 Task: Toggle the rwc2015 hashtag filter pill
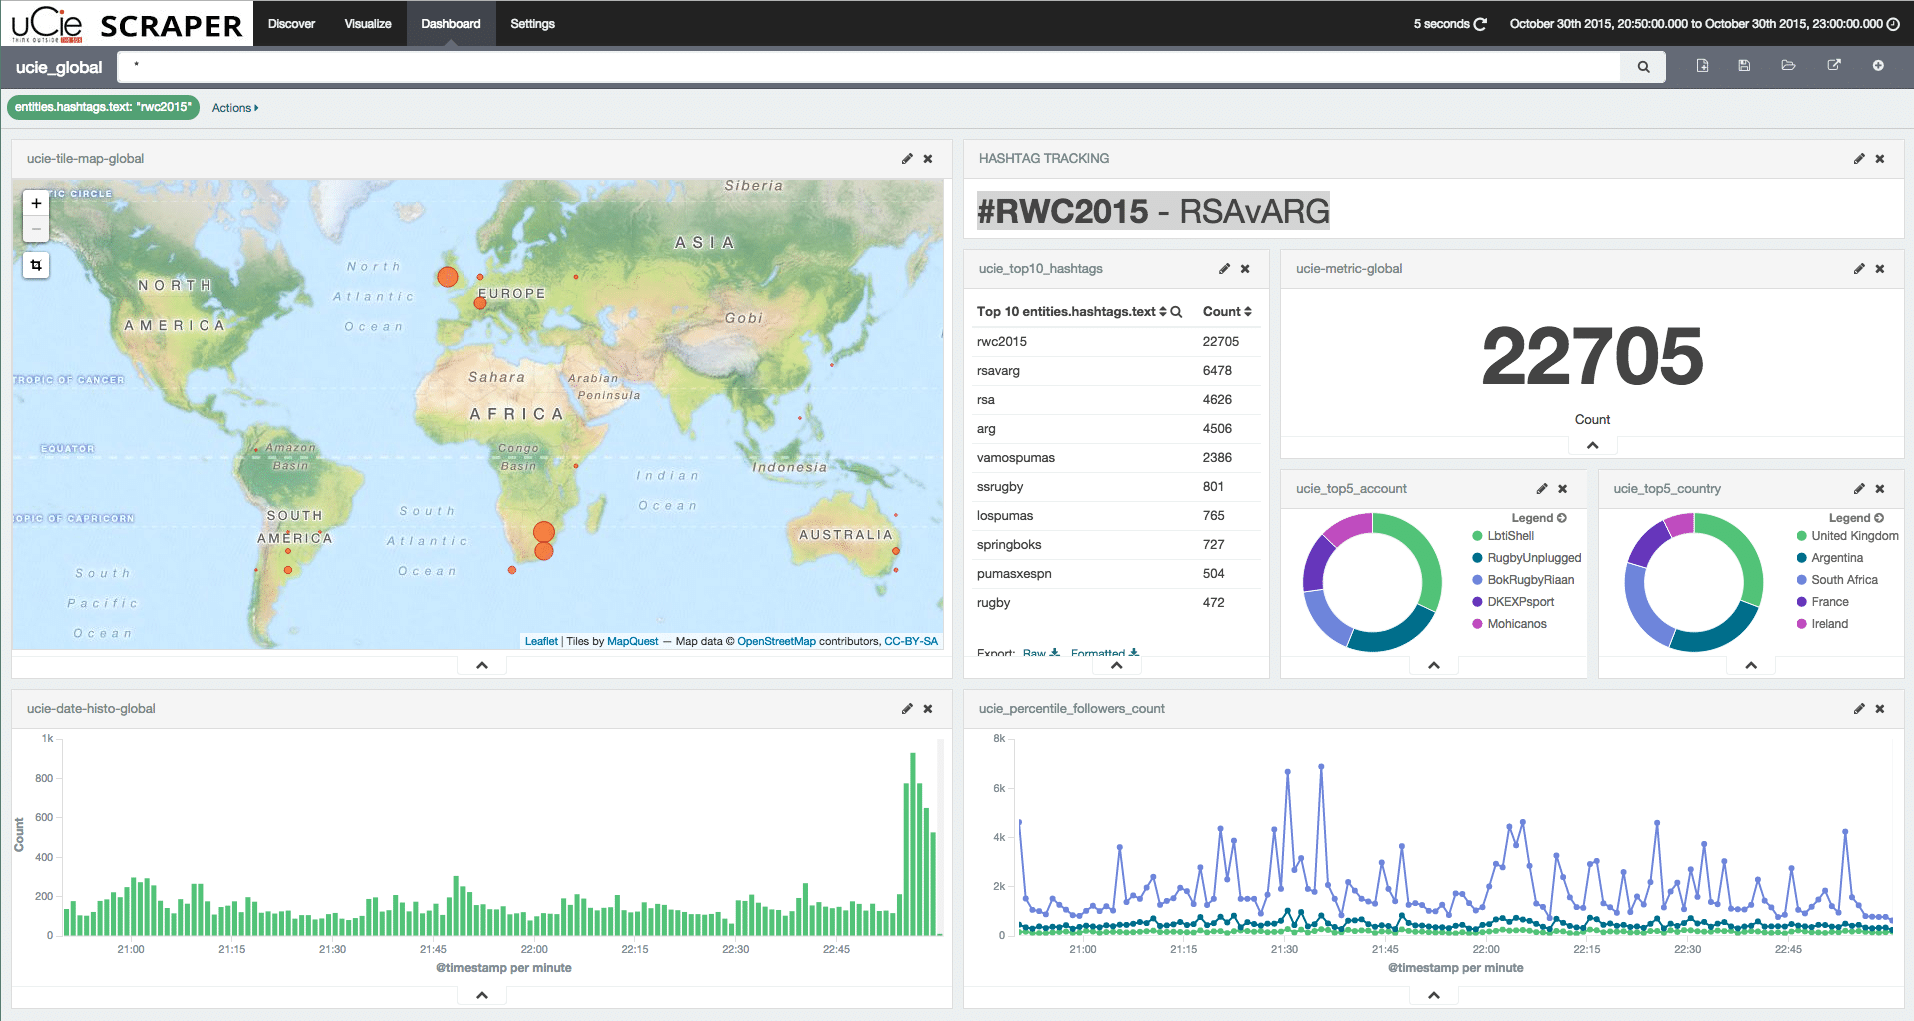[x=103, y=108]
